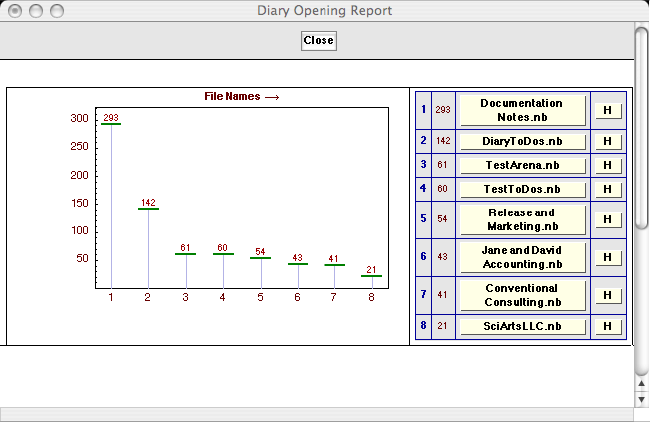
Task: Open SciArtsLLC.nb notebook
Action: 522,327
